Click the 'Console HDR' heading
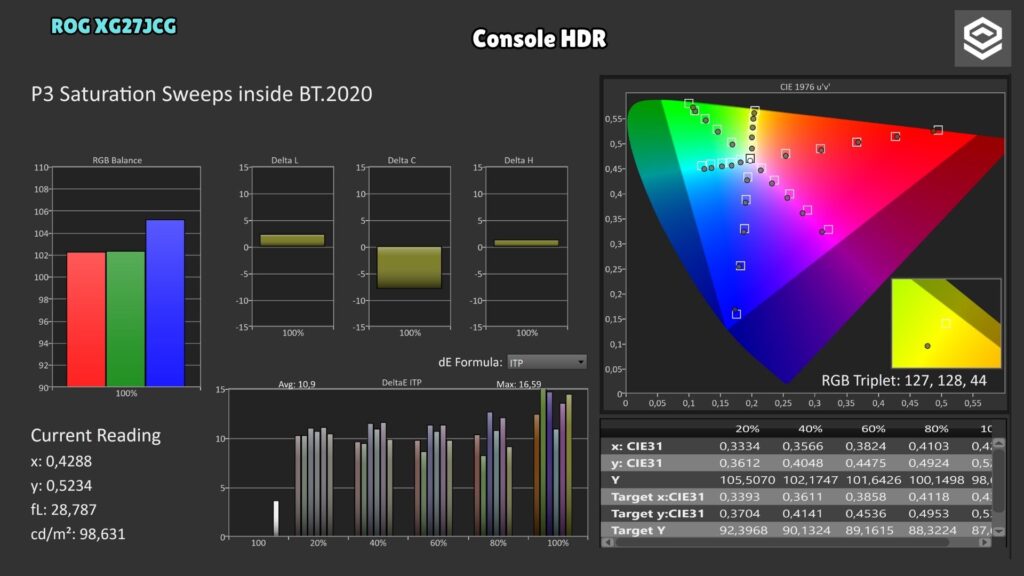Screen dimensions: 1024x576 tap(539, 39)
